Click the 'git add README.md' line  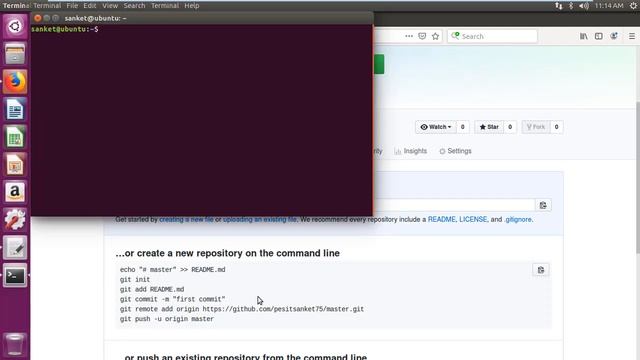pyautogui.click(x=152, y=289)
